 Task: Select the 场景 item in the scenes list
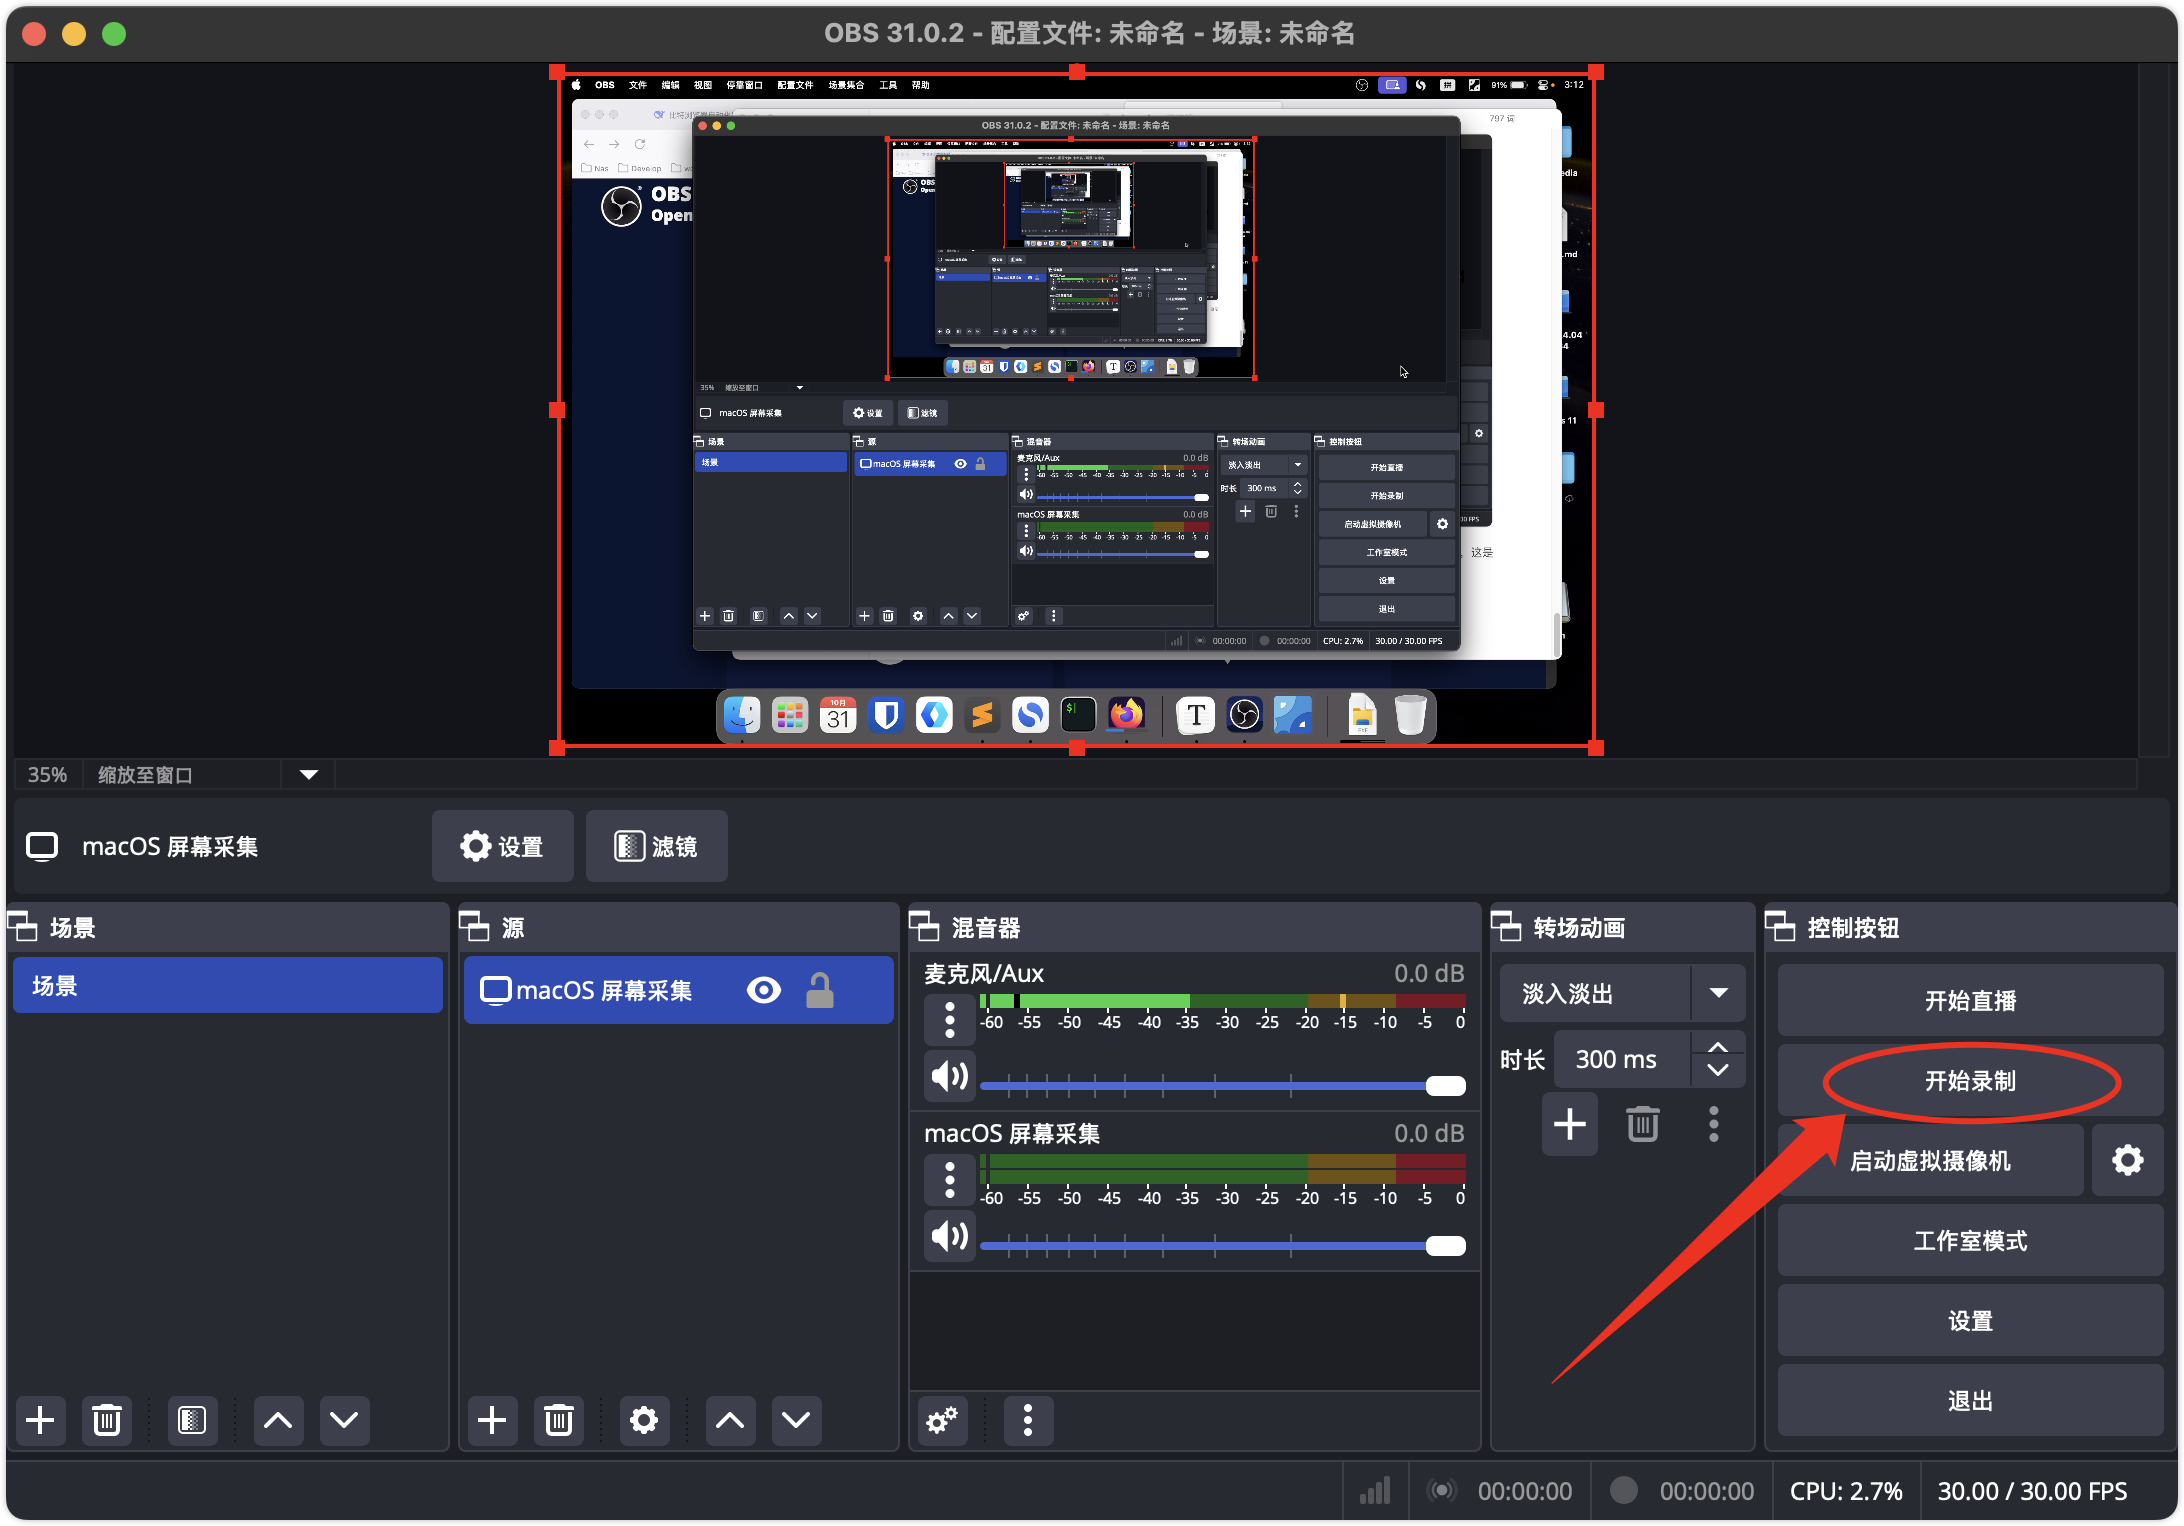[228, 985]
